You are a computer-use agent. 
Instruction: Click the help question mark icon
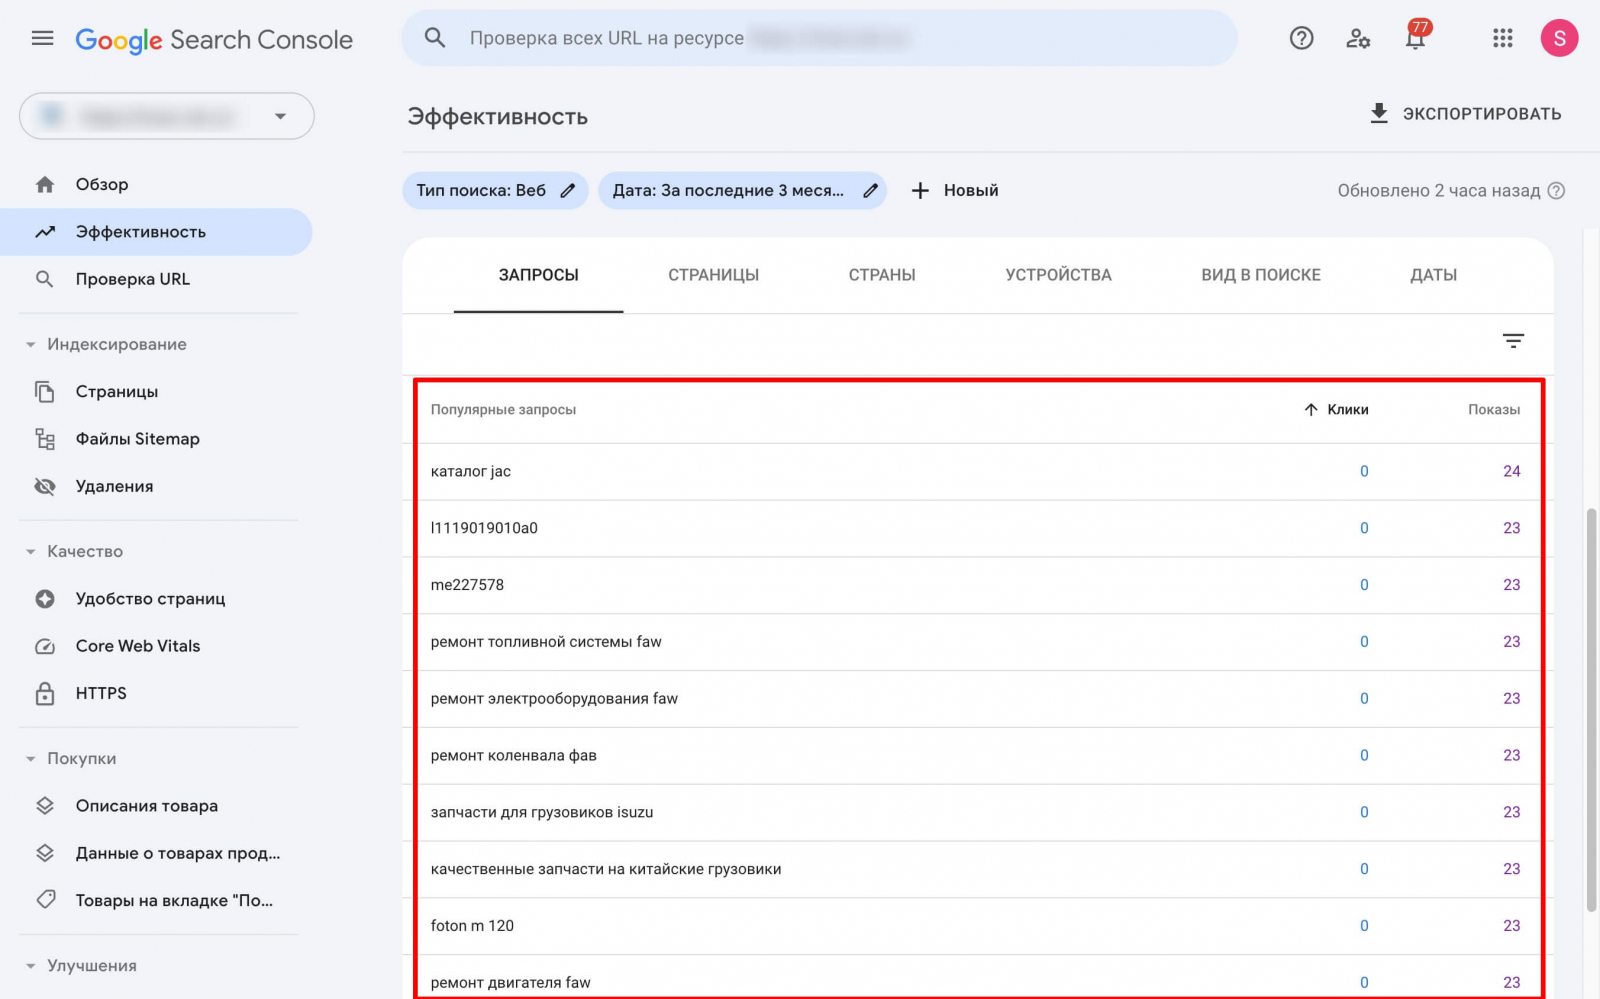(1301, 39)
